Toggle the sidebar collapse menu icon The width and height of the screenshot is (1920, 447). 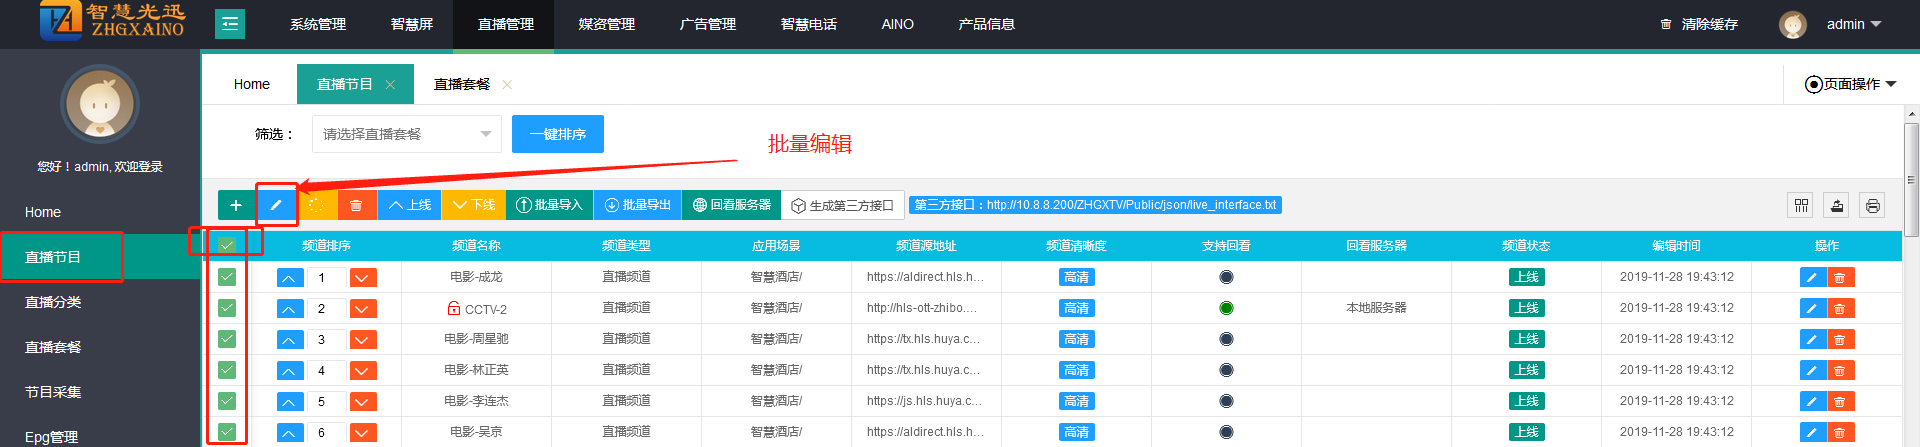coord(230,24)
